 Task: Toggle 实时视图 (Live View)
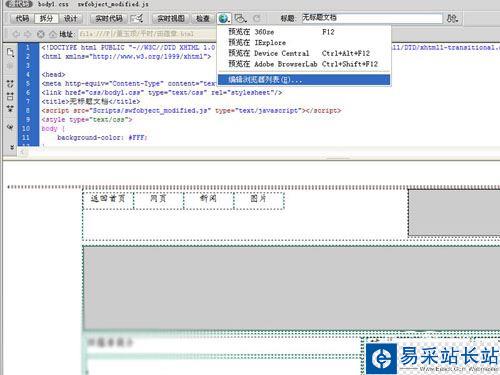tap(171, 18)
